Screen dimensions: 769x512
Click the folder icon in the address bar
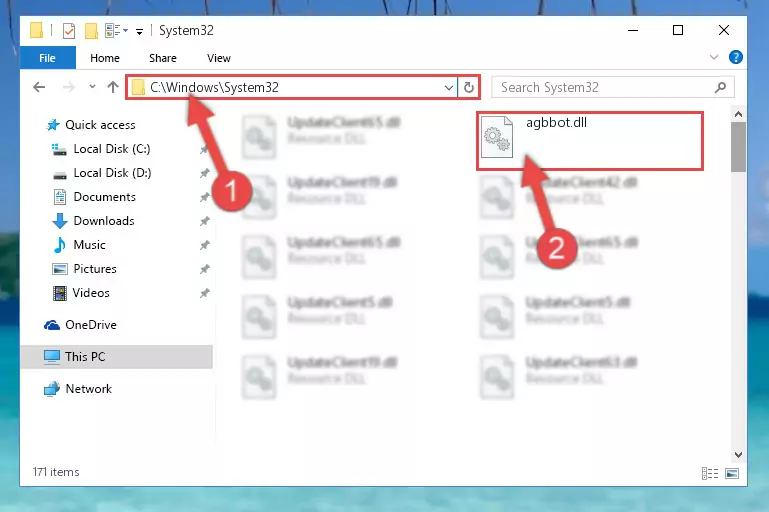138,87
